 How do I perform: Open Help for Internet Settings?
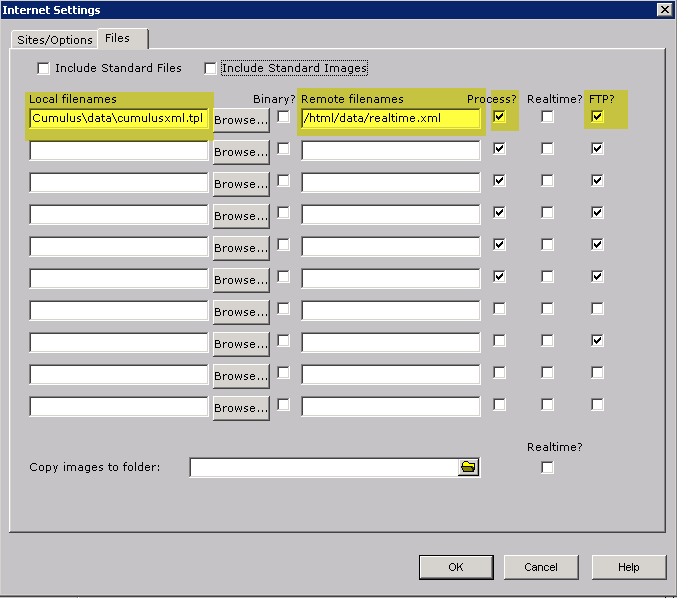point(628,567)
